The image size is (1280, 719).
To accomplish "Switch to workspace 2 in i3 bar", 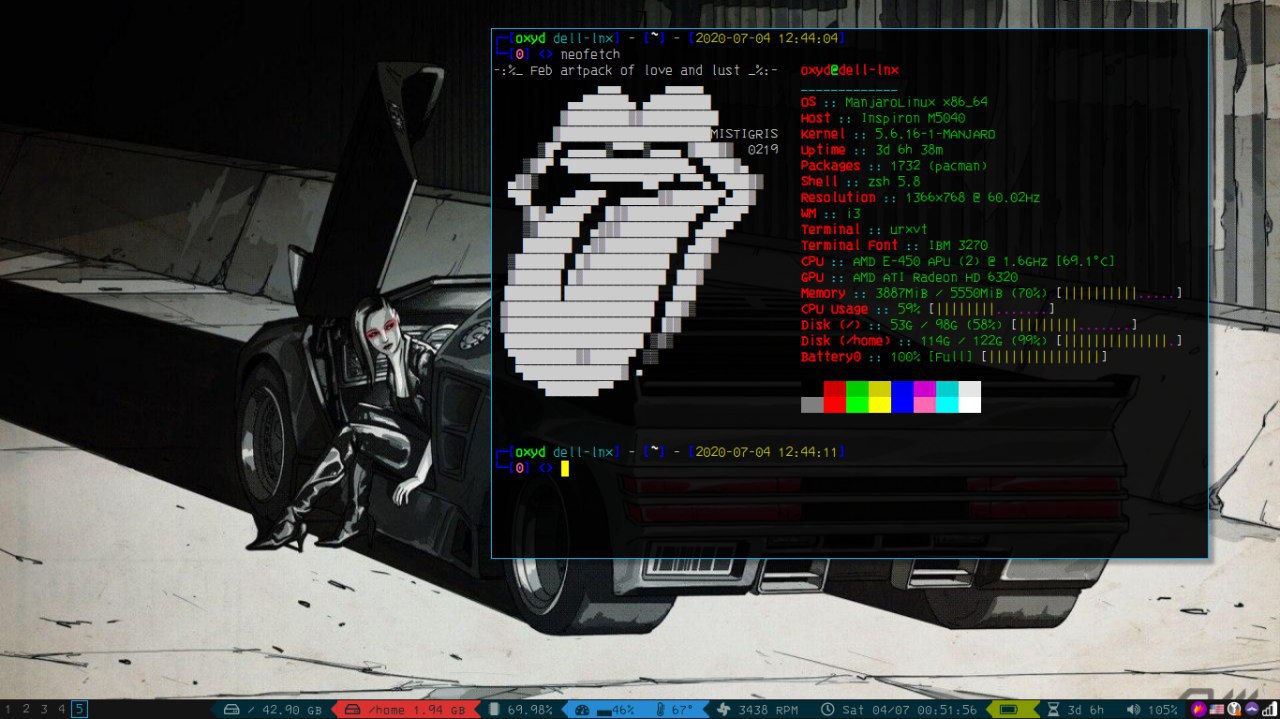I will [26, 709].
